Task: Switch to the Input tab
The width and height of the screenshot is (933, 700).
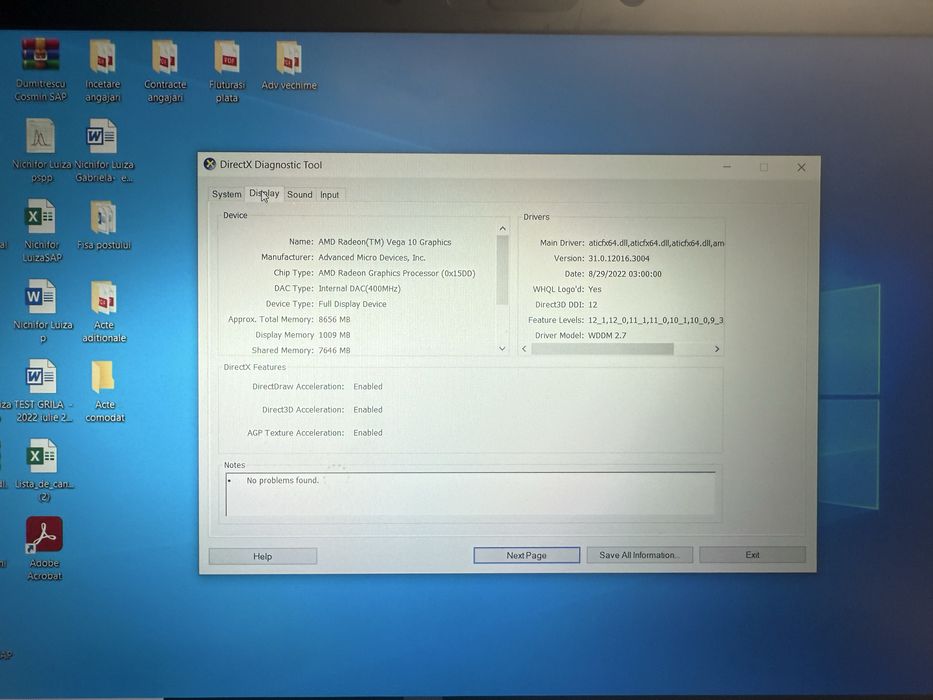Action: click(x=330, y=195)
